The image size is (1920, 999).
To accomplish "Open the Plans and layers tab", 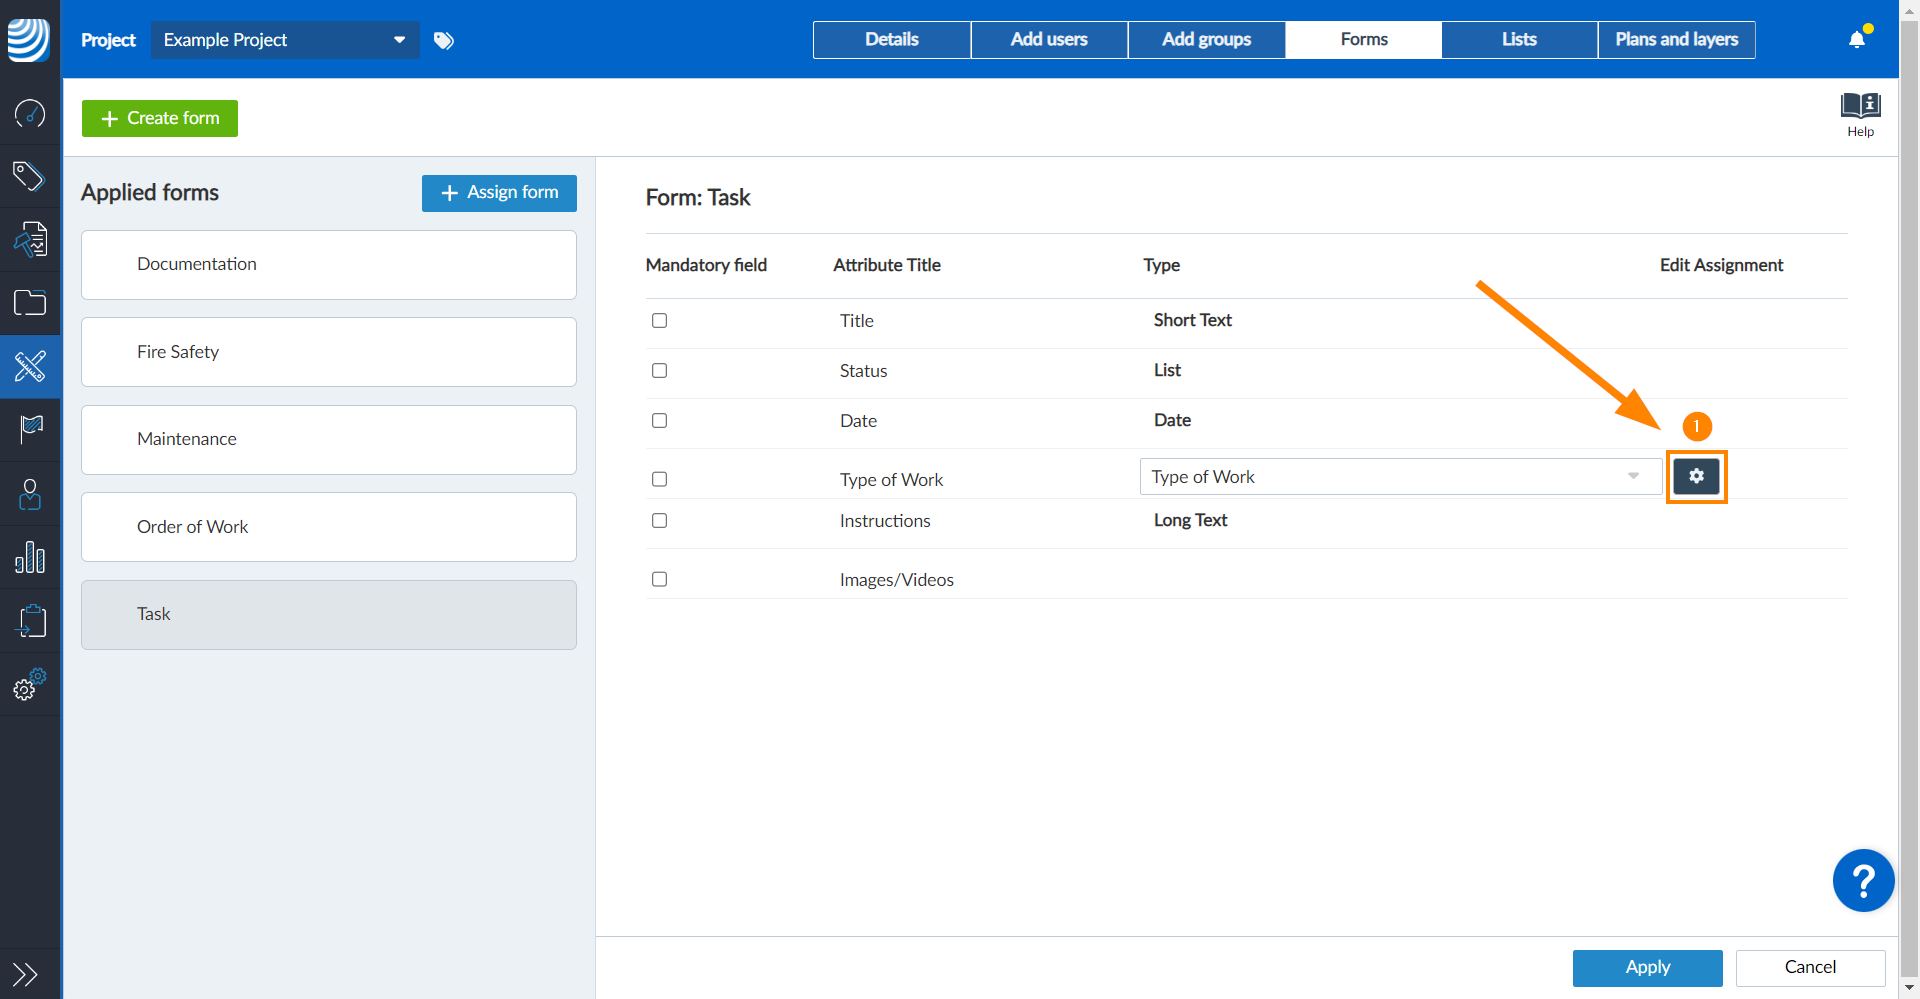I will [1676, 40].
